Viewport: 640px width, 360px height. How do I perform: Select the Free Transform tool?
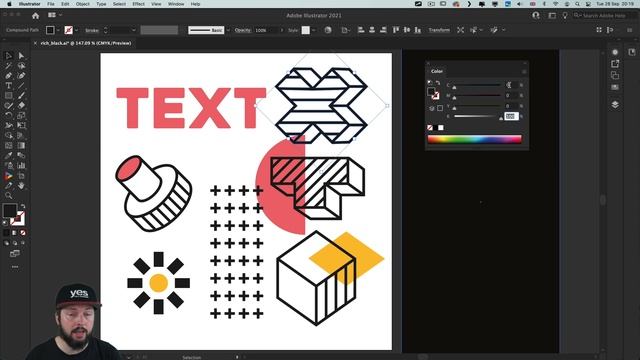pos(21,125)
